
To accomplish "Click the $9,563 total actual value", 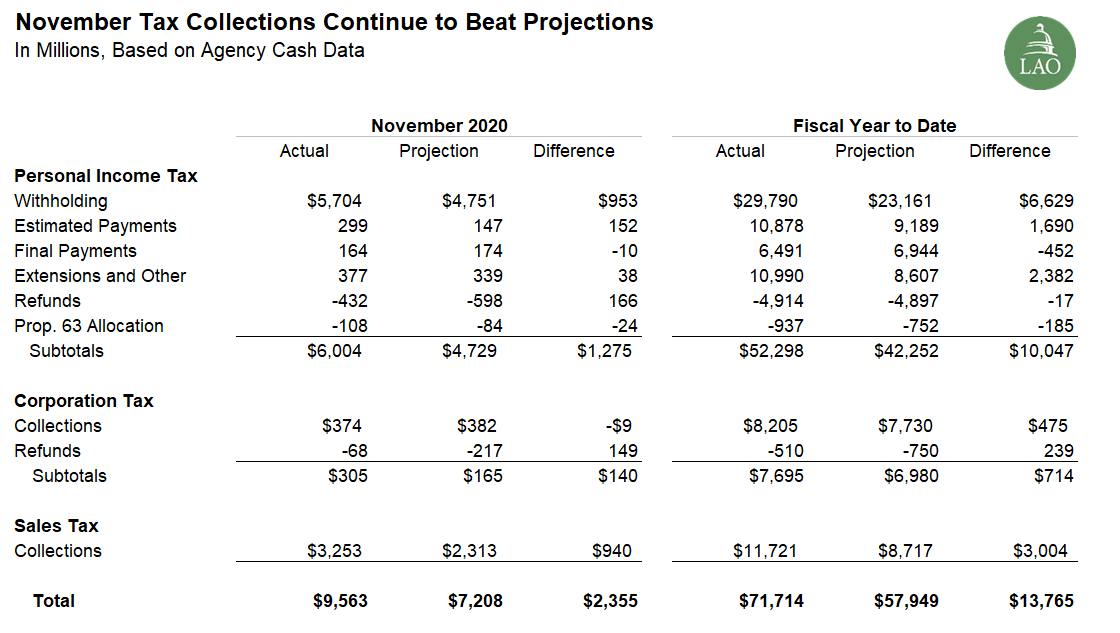I will coord(340,601).
